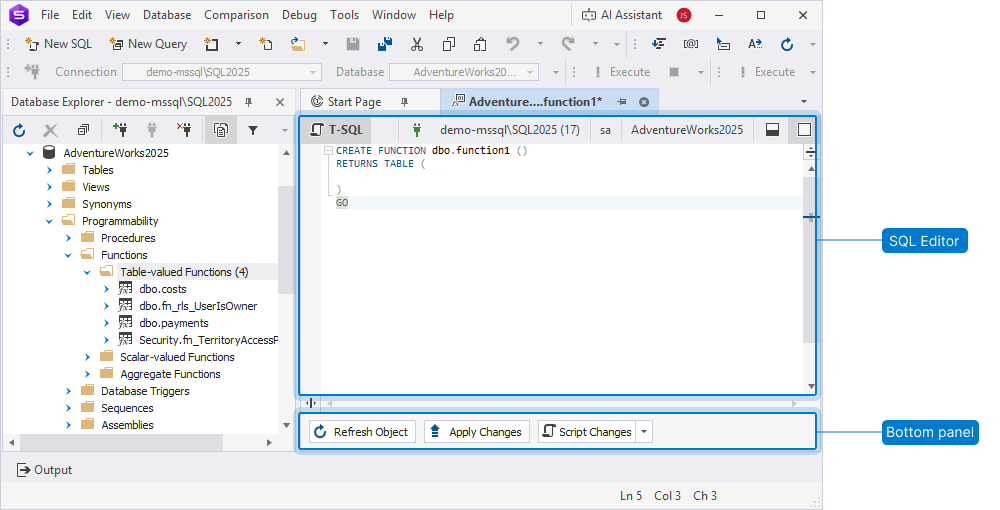The image size is (1000, 510).
Task: Click the collapse all icon in Database Explorer
Action: coord(83,131)
